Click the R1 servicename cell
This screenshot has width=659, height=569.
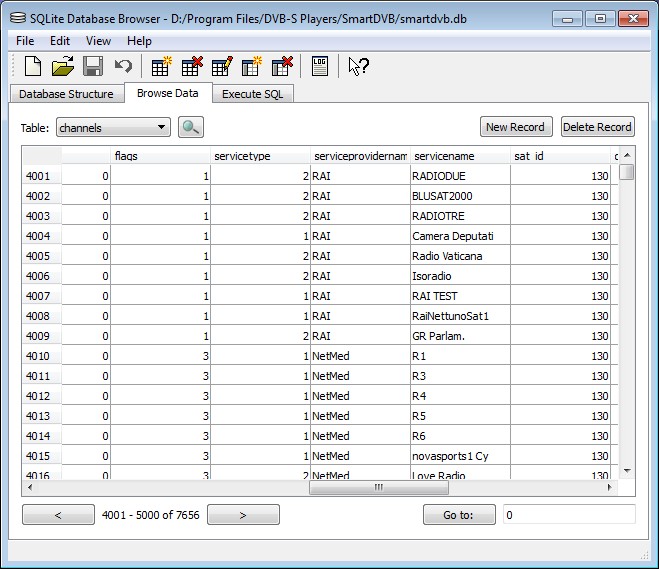(x=461, y=356)
